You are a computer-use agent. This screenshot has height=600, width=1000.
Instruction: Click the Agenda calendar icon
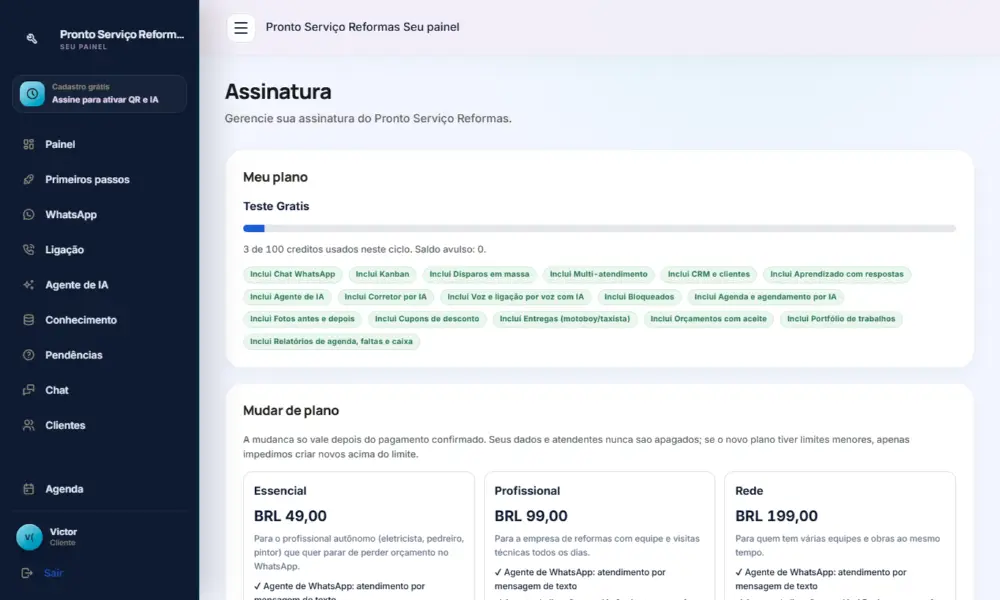point(29,489)
